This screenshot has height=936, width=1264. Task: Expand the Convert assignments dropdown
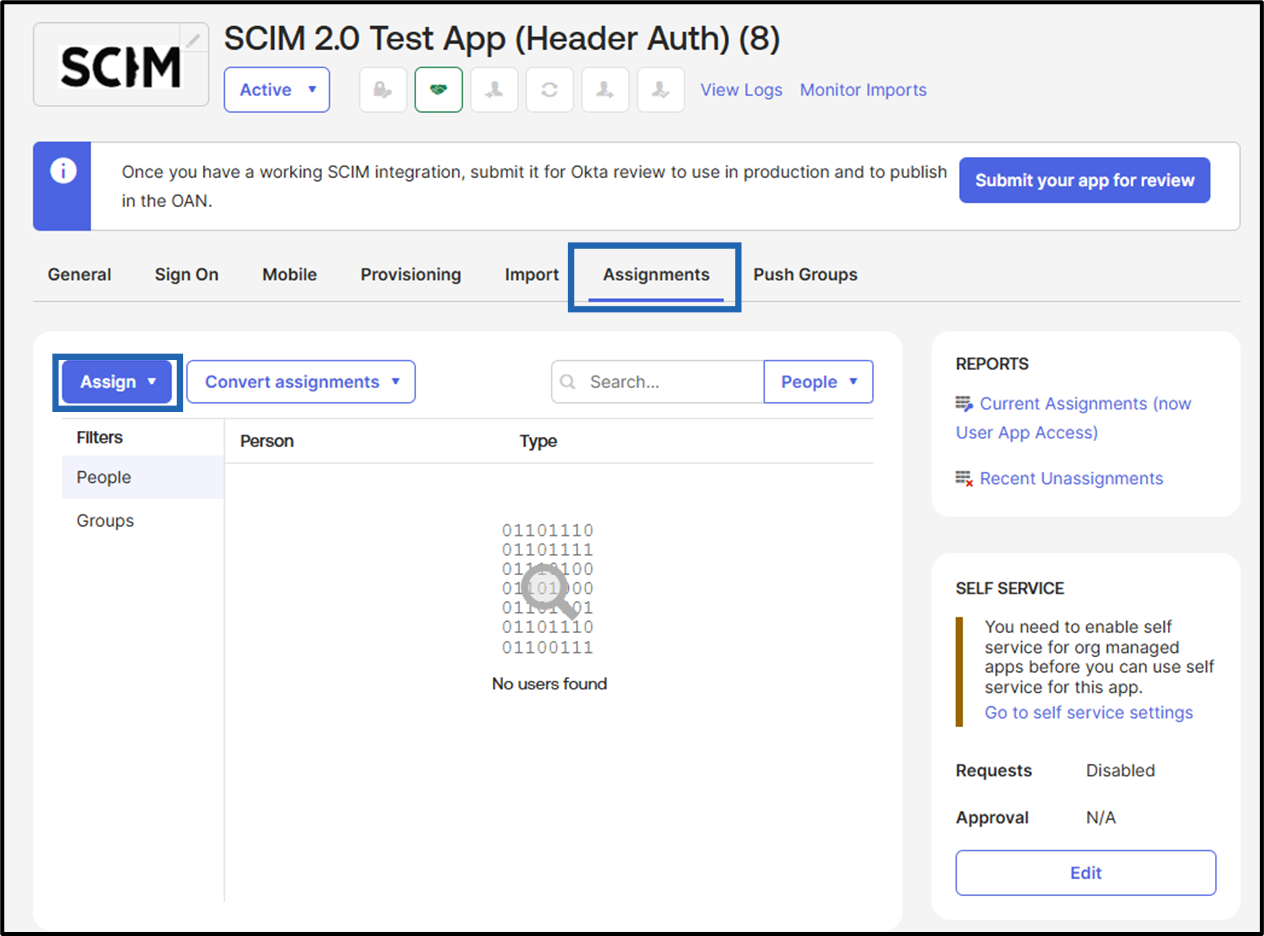(301, 382)
